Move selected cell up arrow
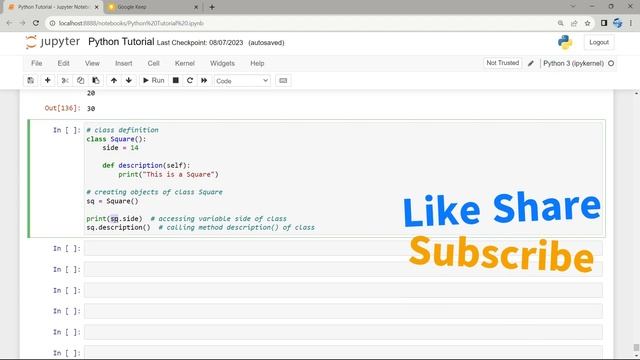Viewport: 640px width, 360px height. [x=114, y=80]
